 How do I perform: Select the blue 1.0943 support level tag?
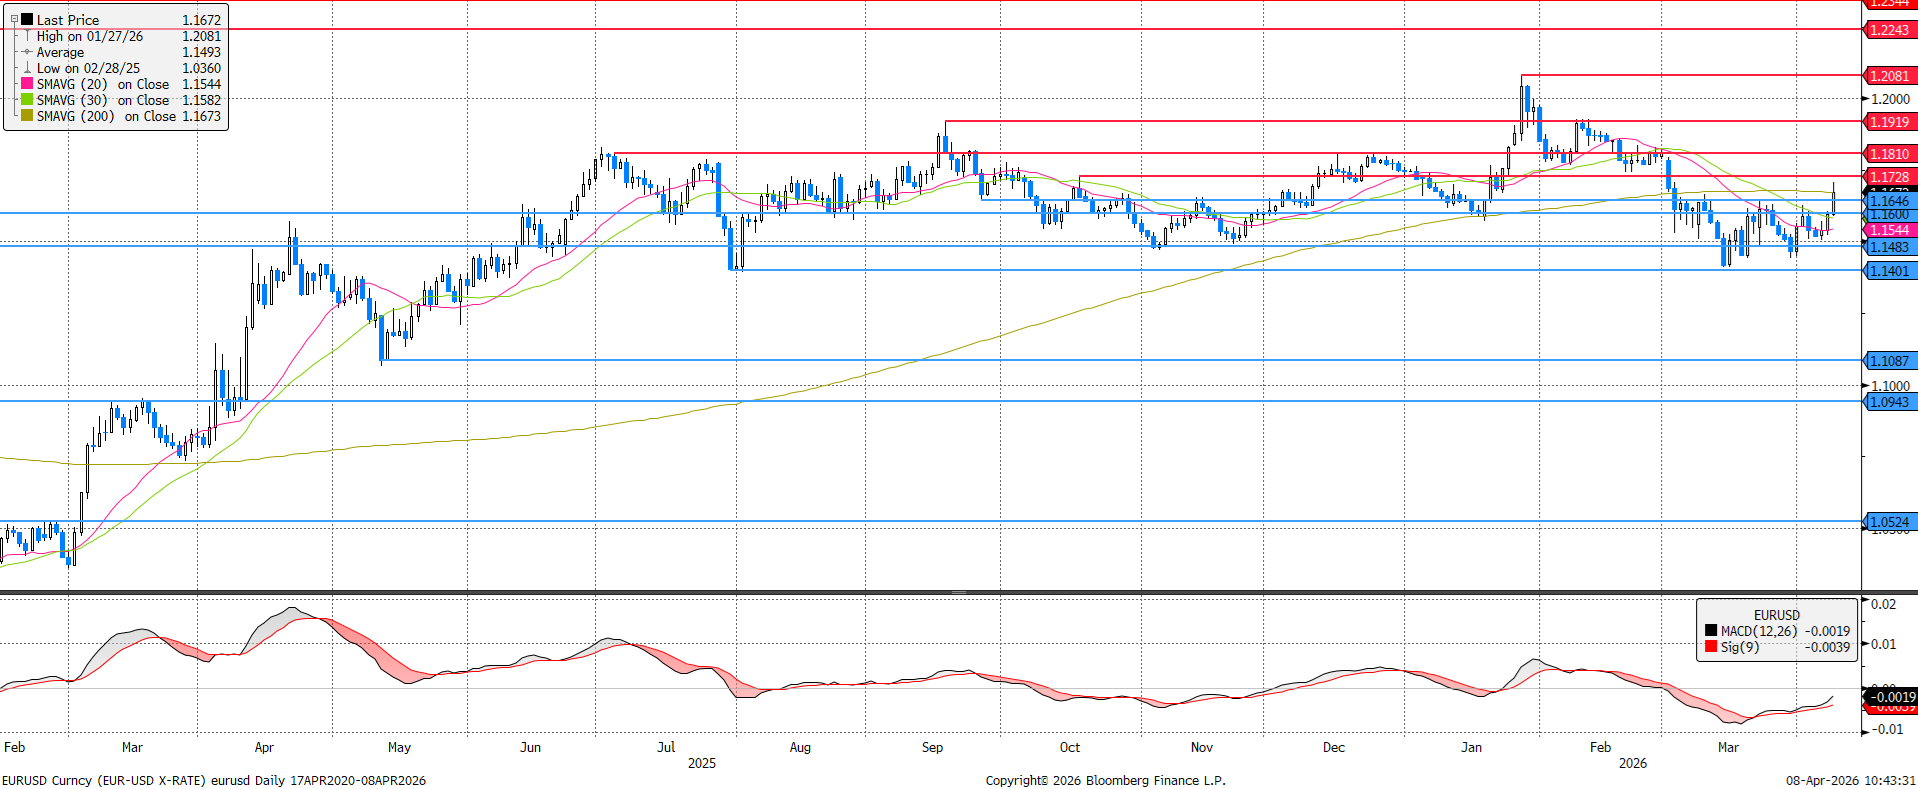tap(1889, 402)
